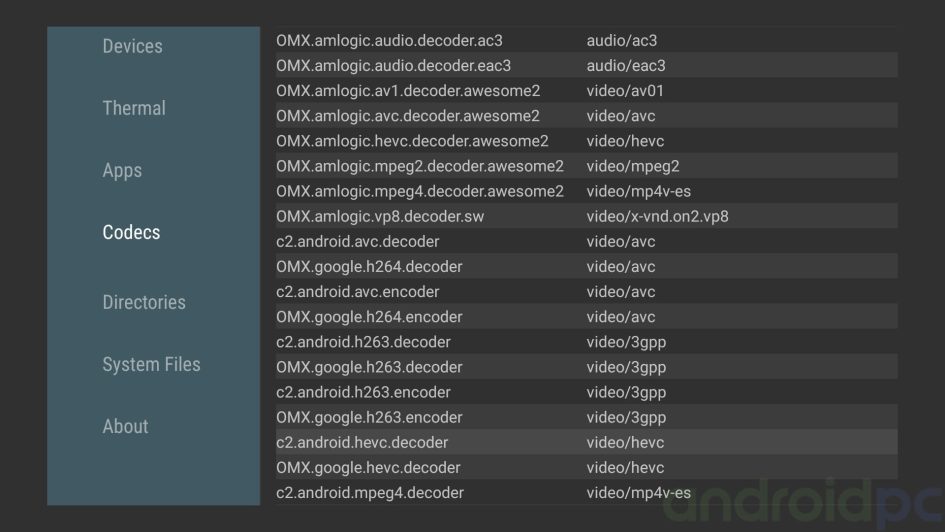Choose the OMX.amlogic.mpeg2.decoder.awesome2 entry
945x532 pixels.
coord(420,166)
